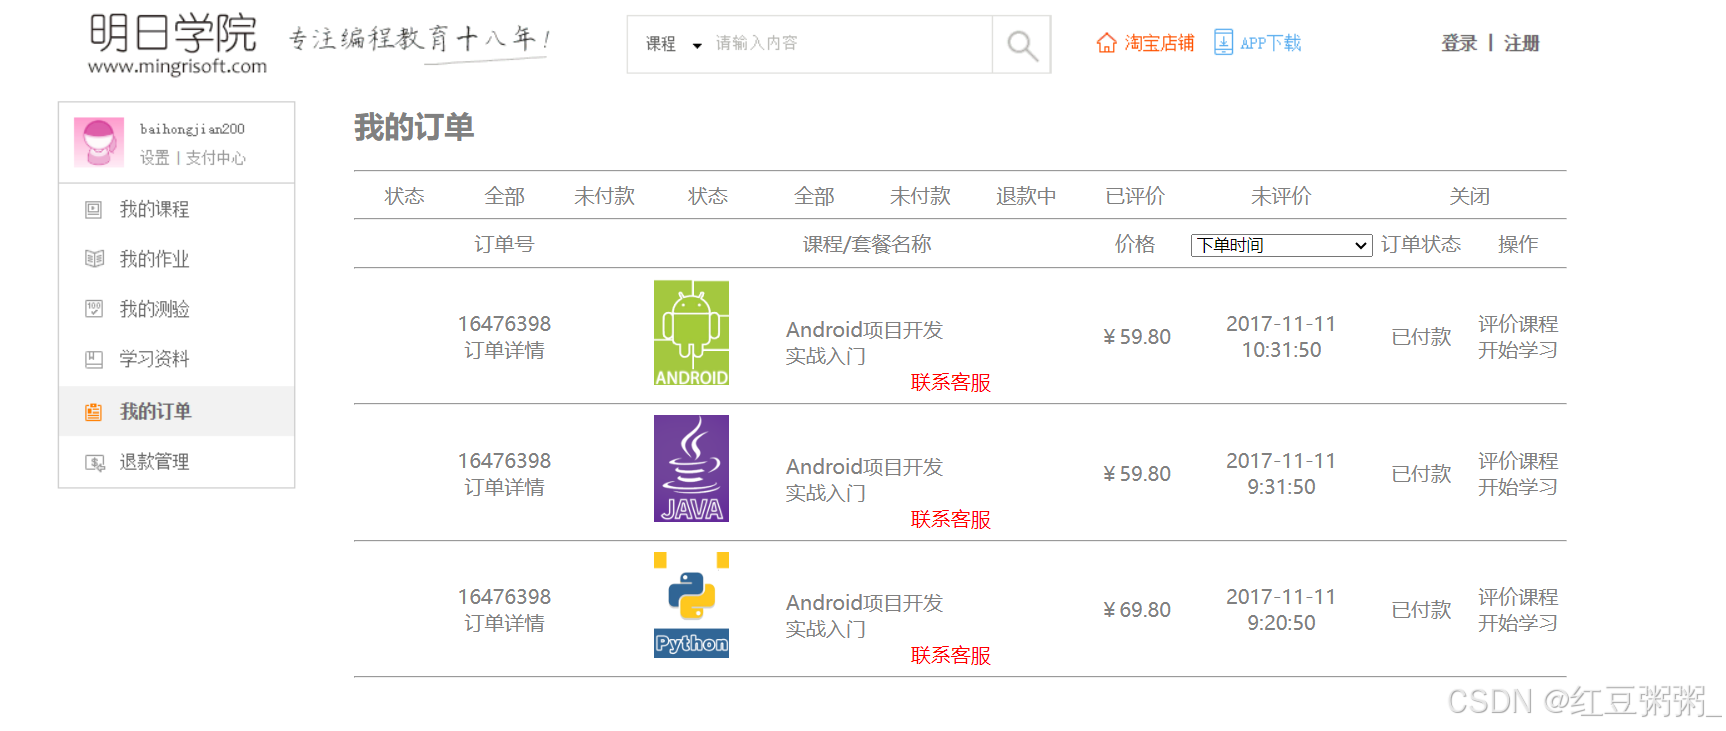
Task: Click the APP下载 link
Action: click(x=1270, y=43)
